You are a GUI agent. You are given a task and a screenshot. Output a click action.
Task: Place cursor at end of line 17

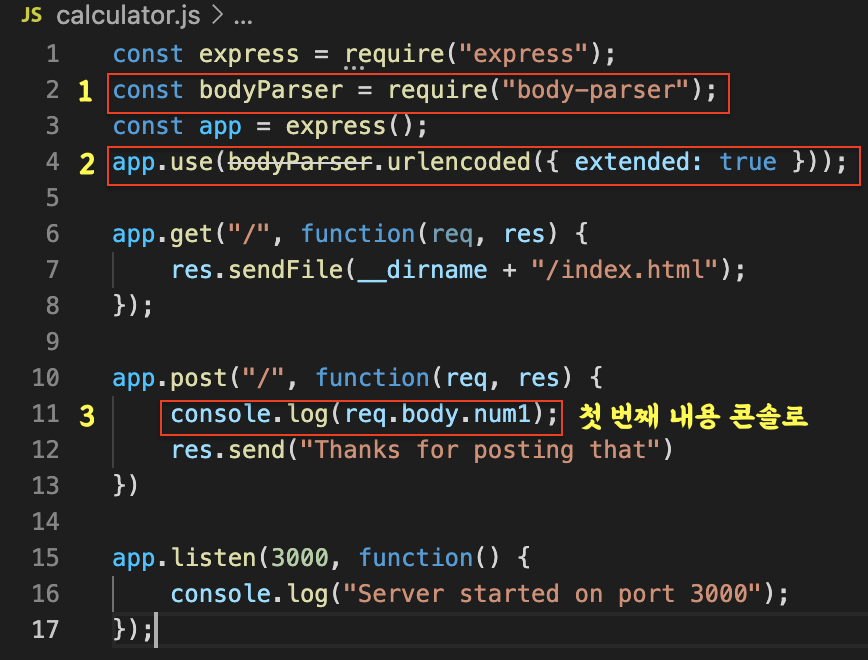tap(156, 630)
